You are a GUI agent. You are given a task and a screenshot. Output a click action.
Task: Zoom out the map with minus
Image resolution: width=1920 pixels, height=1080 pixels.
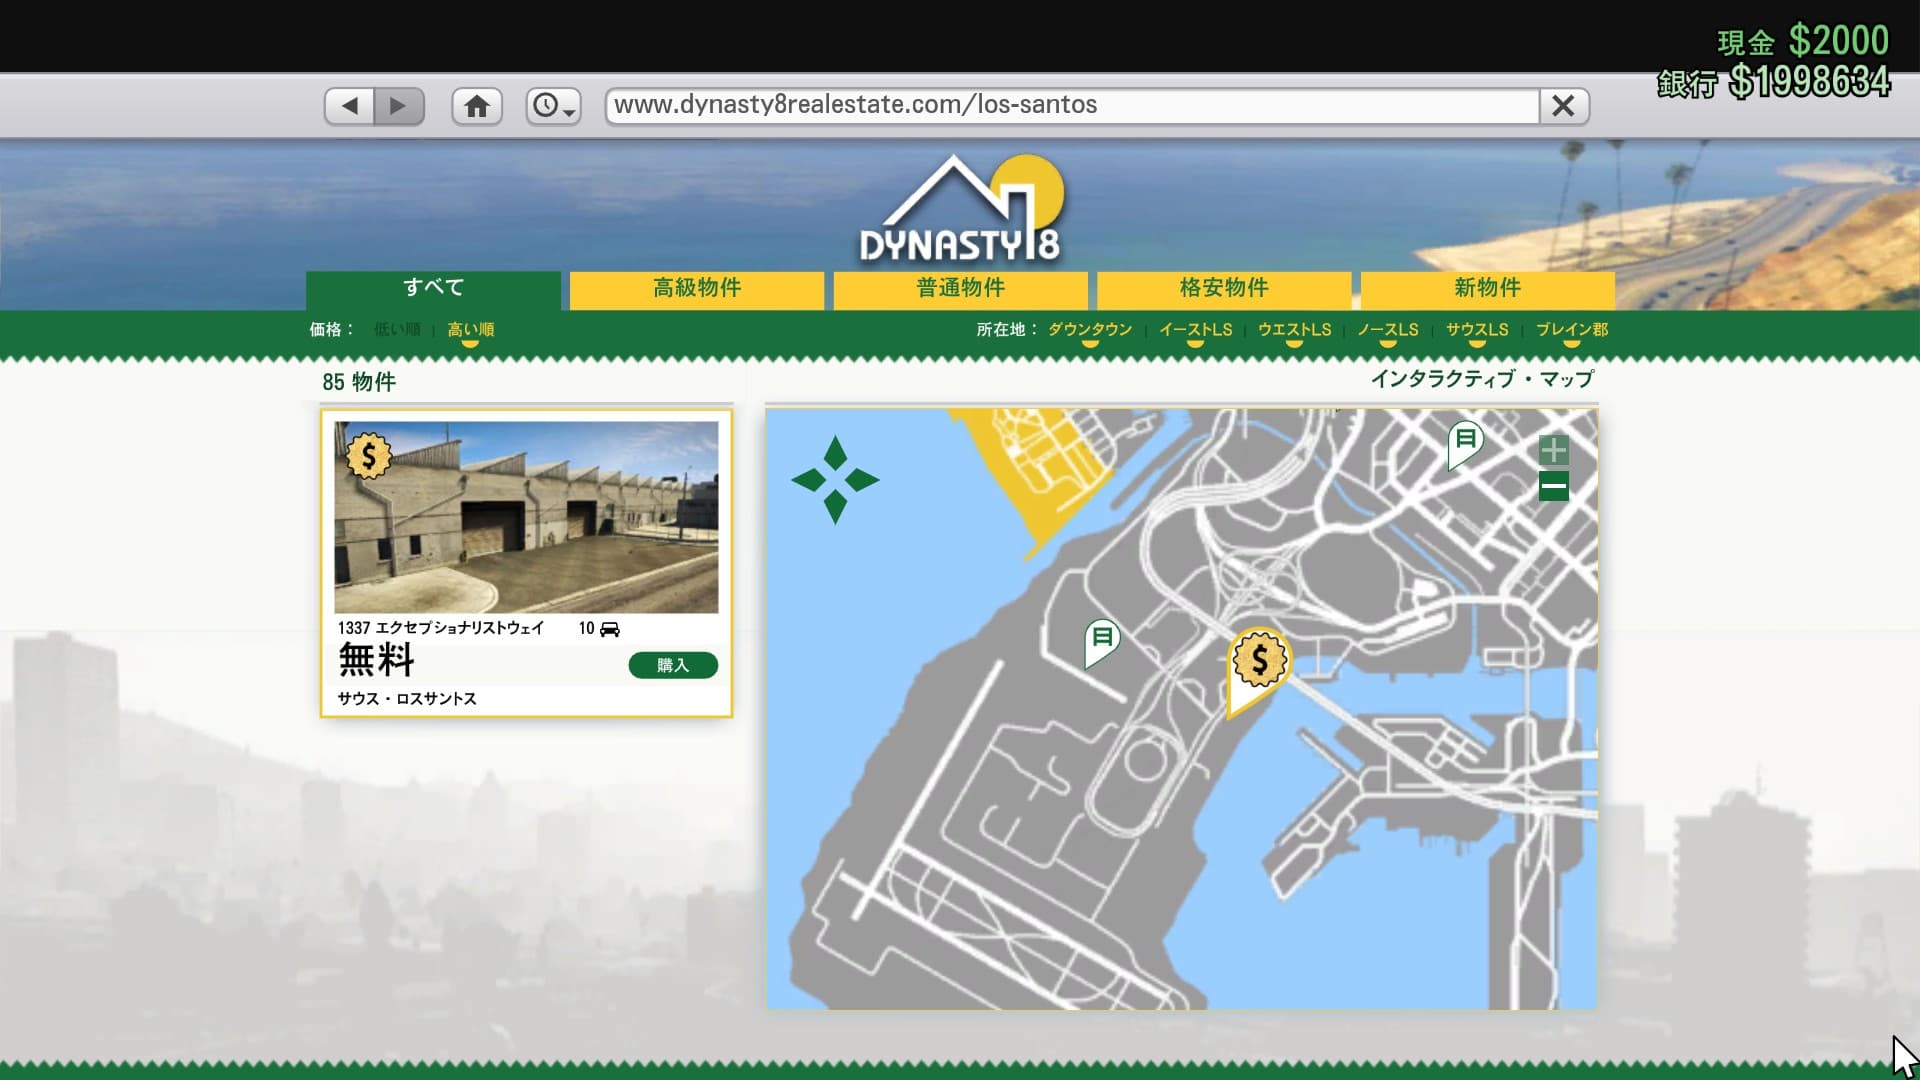click(1553, 487)
